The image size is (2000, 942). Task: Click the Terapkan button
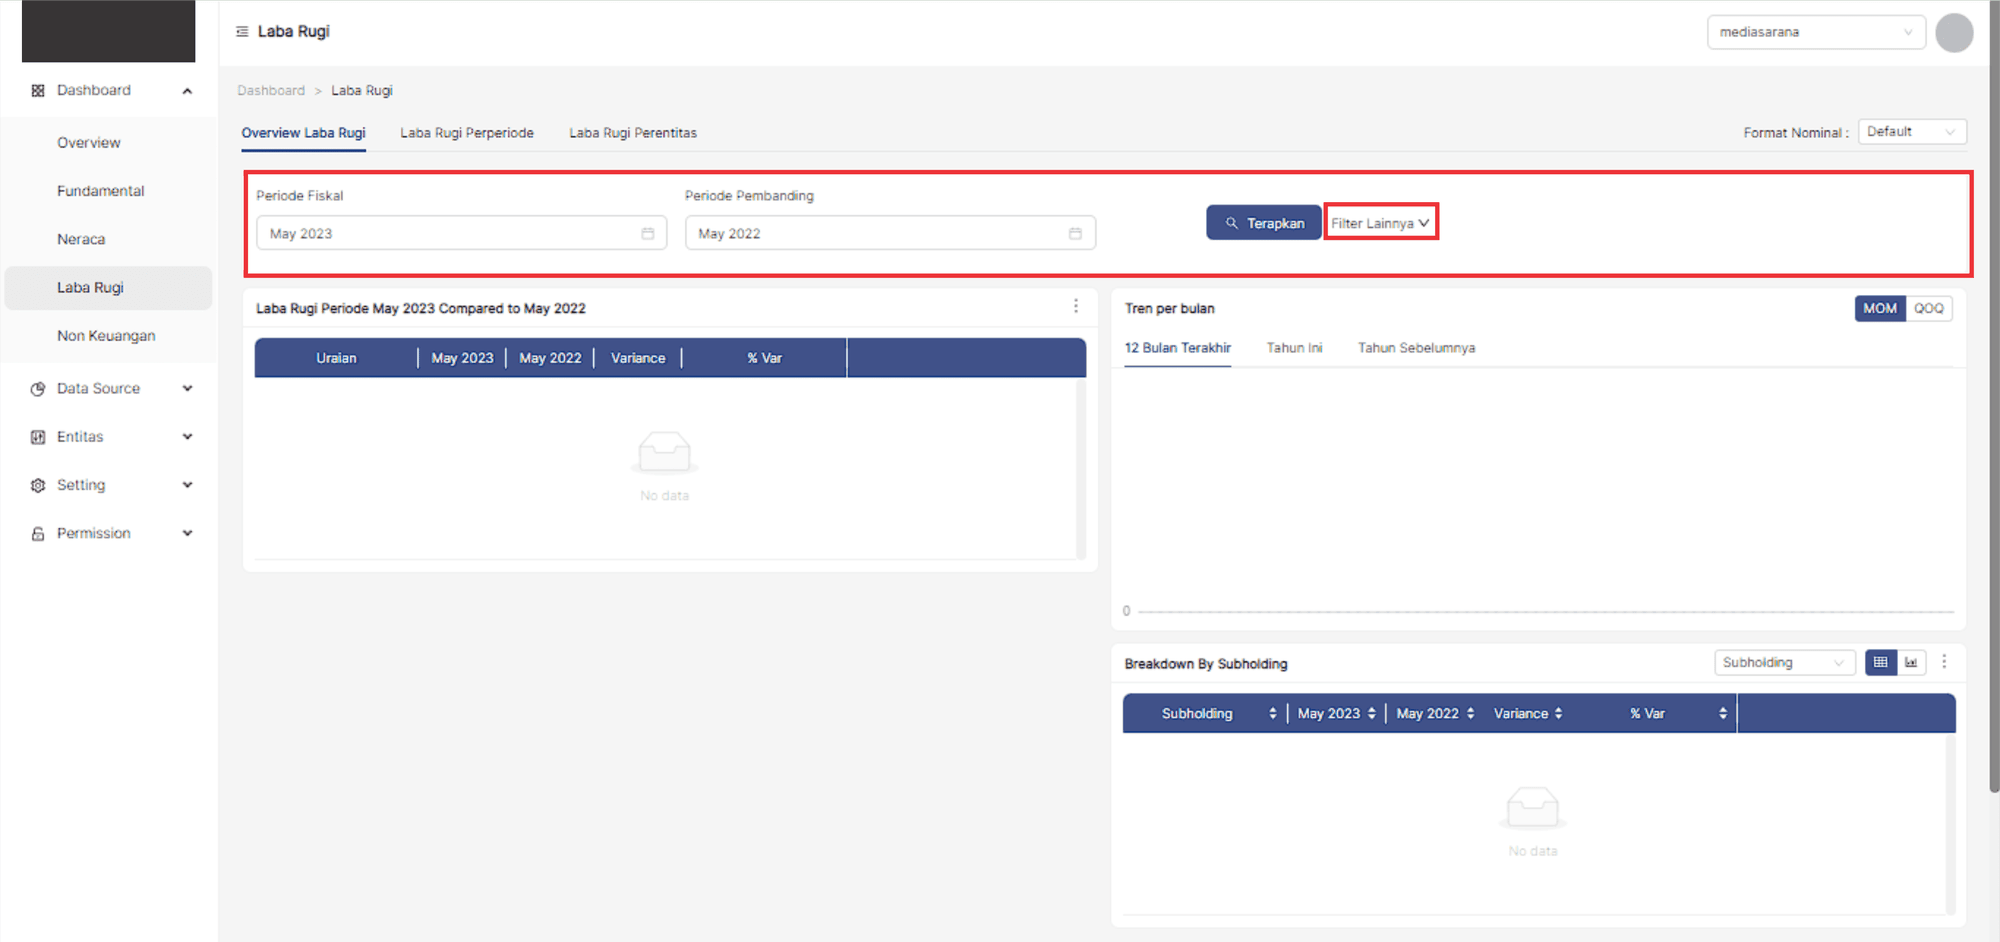(1264, 224)
